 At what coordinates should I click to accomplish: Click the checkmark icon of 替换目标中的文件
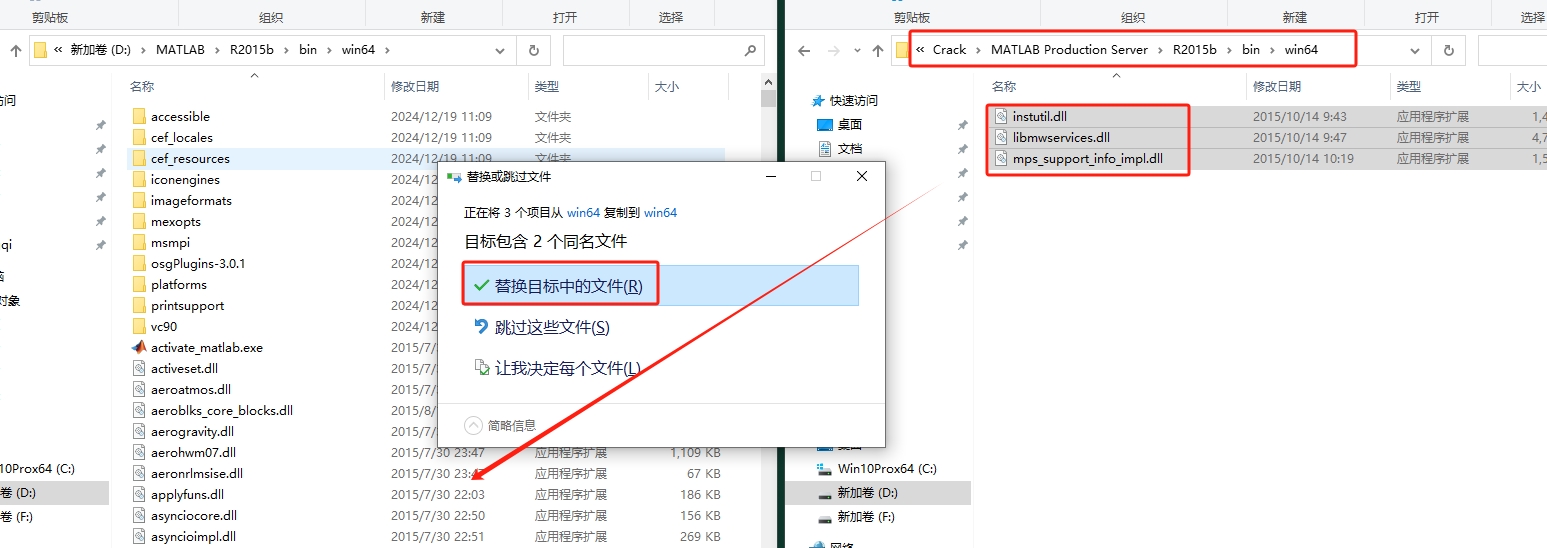pos(482,286)
